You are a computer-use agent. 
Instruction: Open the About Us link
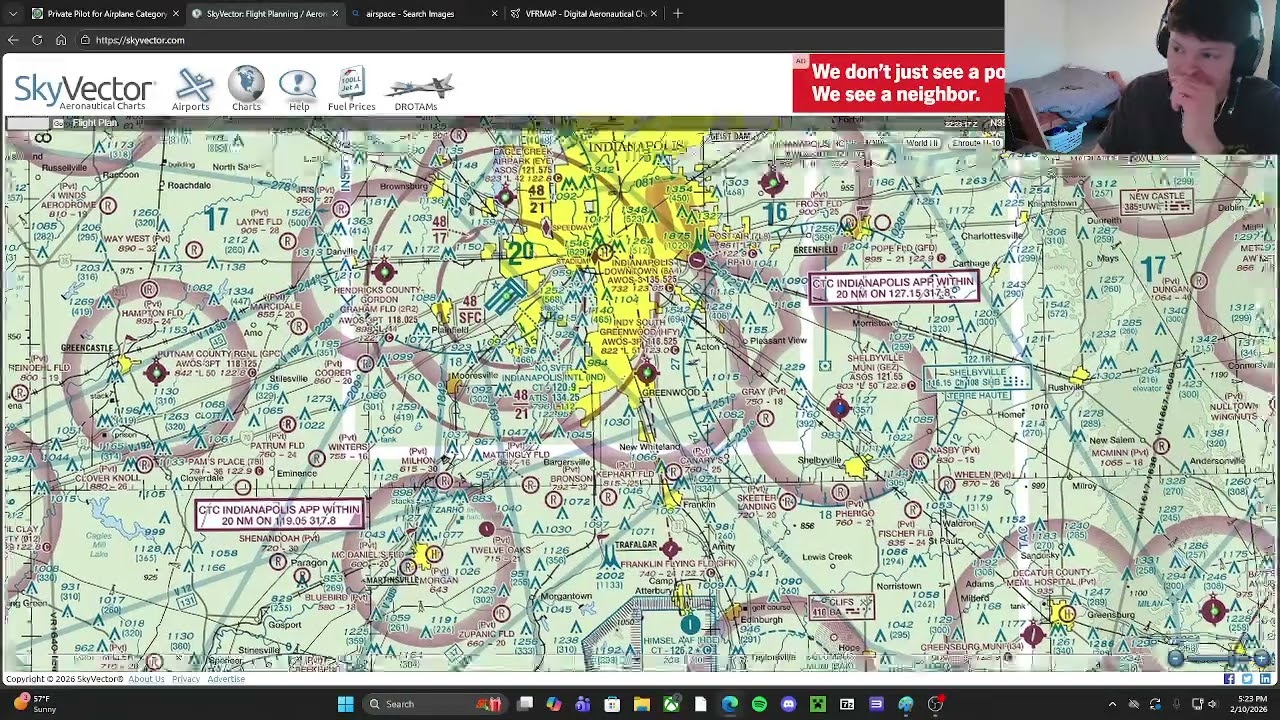(x=146, y=679)
